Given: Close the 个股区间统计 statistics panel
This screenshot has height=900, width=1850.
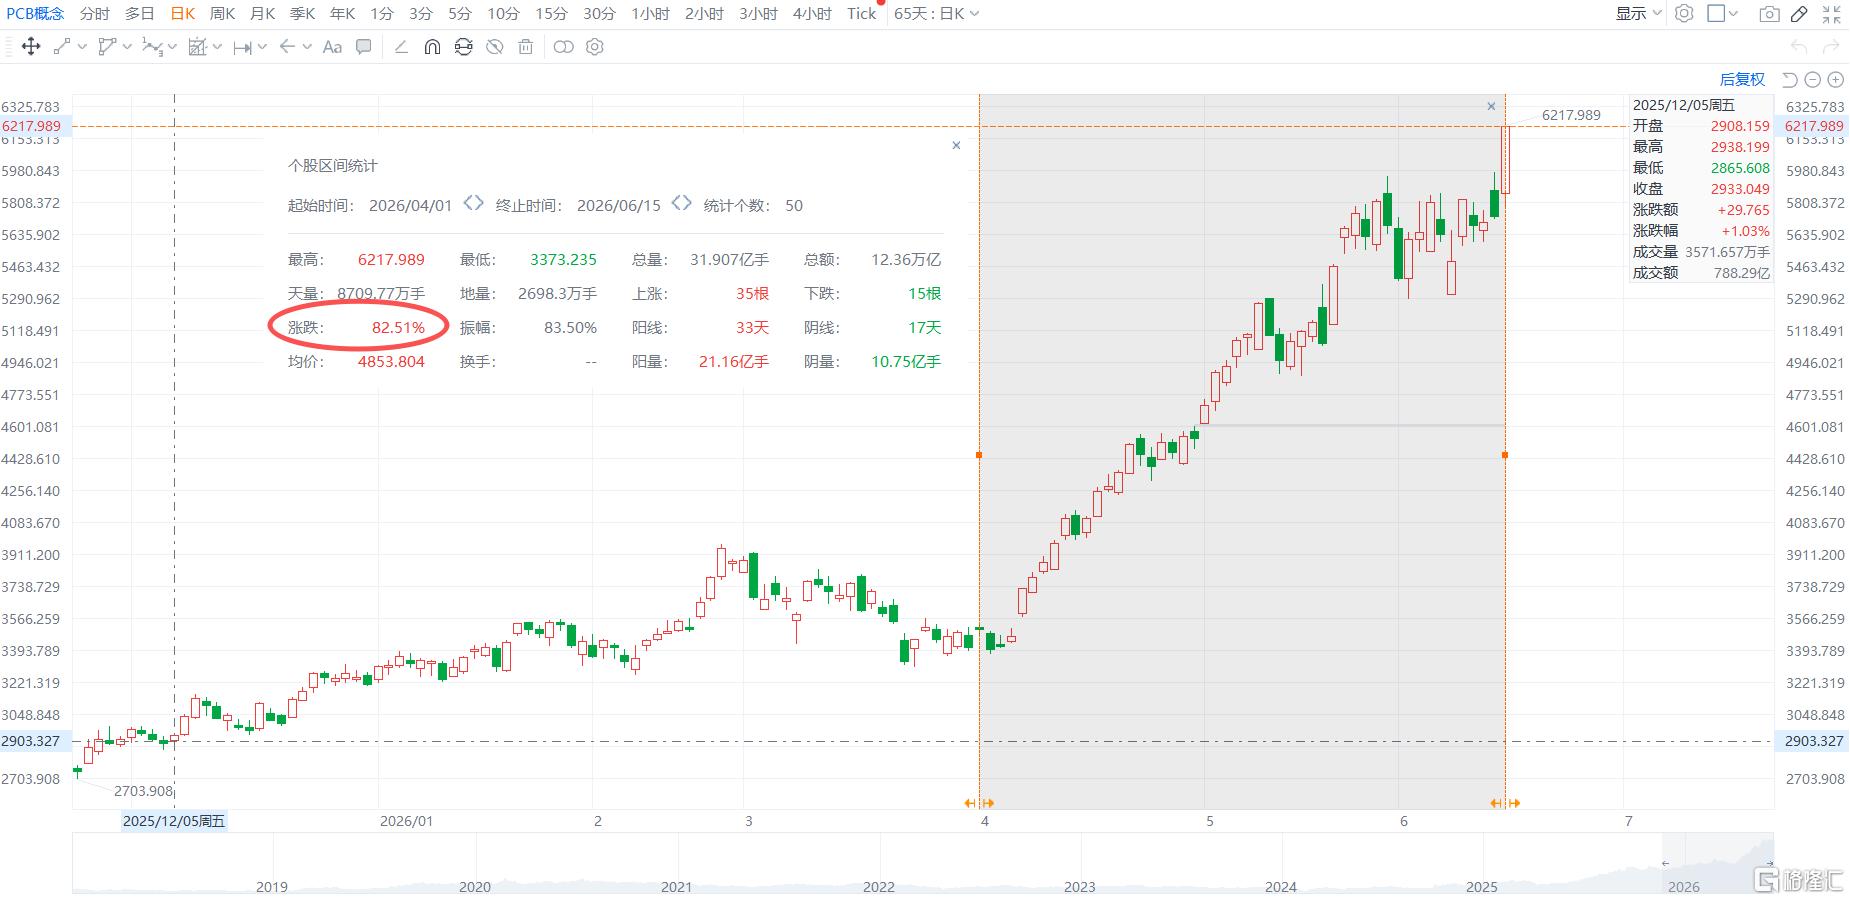Looking at the screenshot, I should (x=956, y=145).
